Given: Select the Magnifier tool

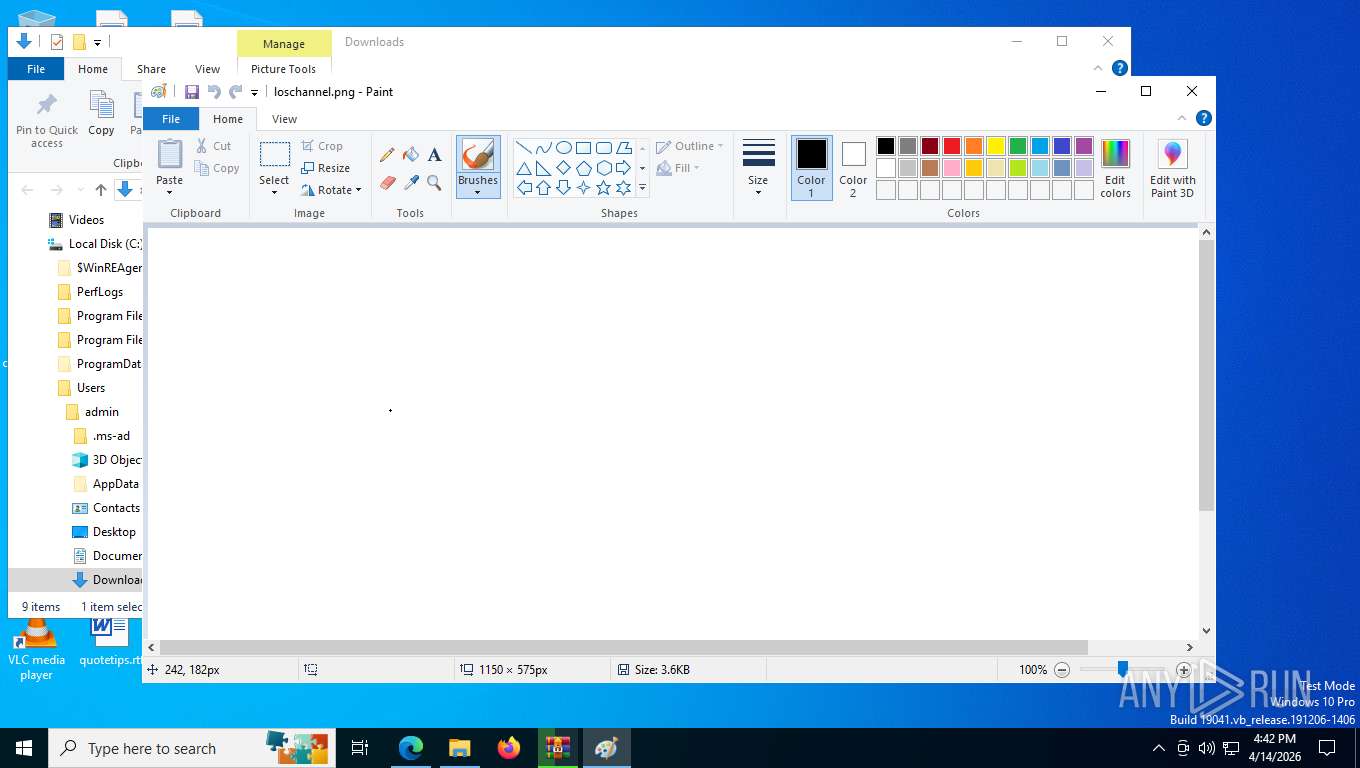Looking at the screenshot, I should pos(434,182).
